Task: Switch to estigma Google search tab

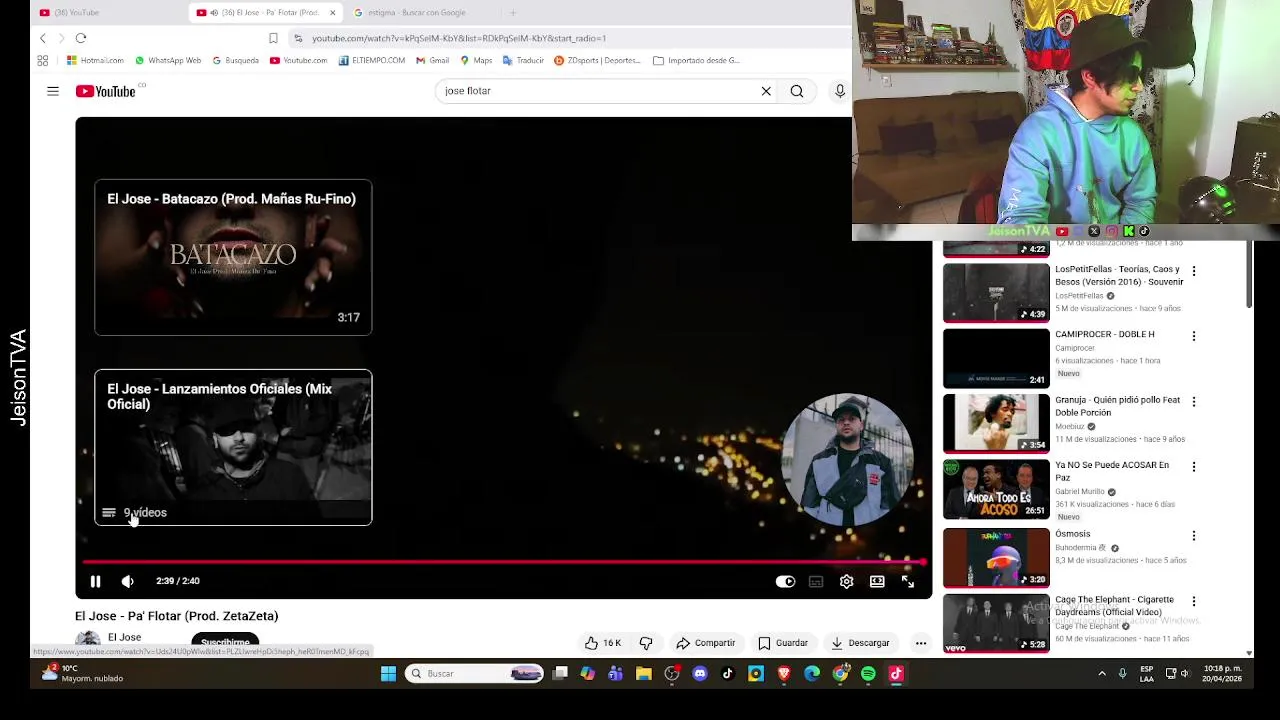Action: [x=415, y=13]
